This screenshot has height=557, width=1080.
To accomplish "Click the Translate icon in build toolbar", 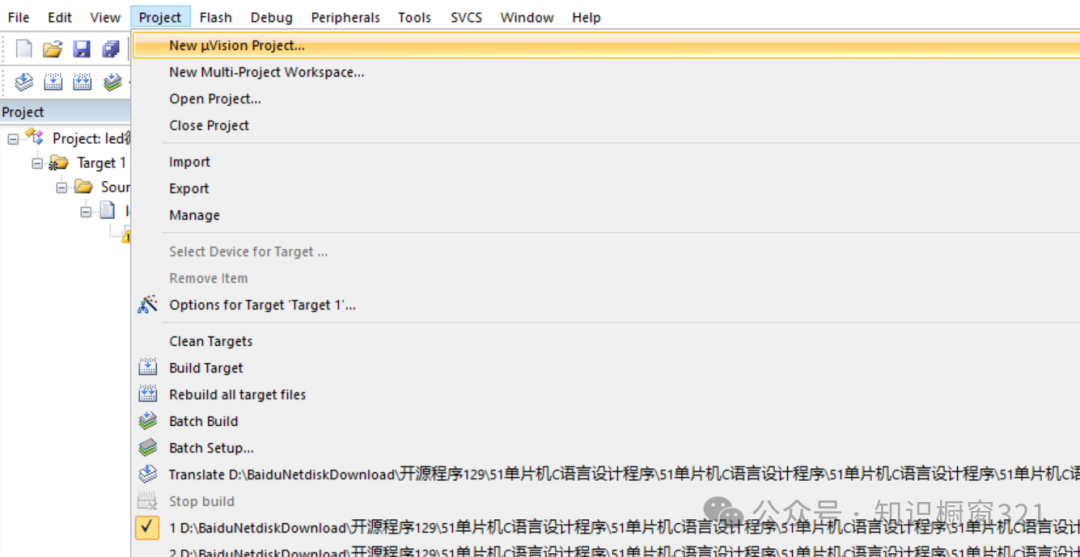I will 24,82.
